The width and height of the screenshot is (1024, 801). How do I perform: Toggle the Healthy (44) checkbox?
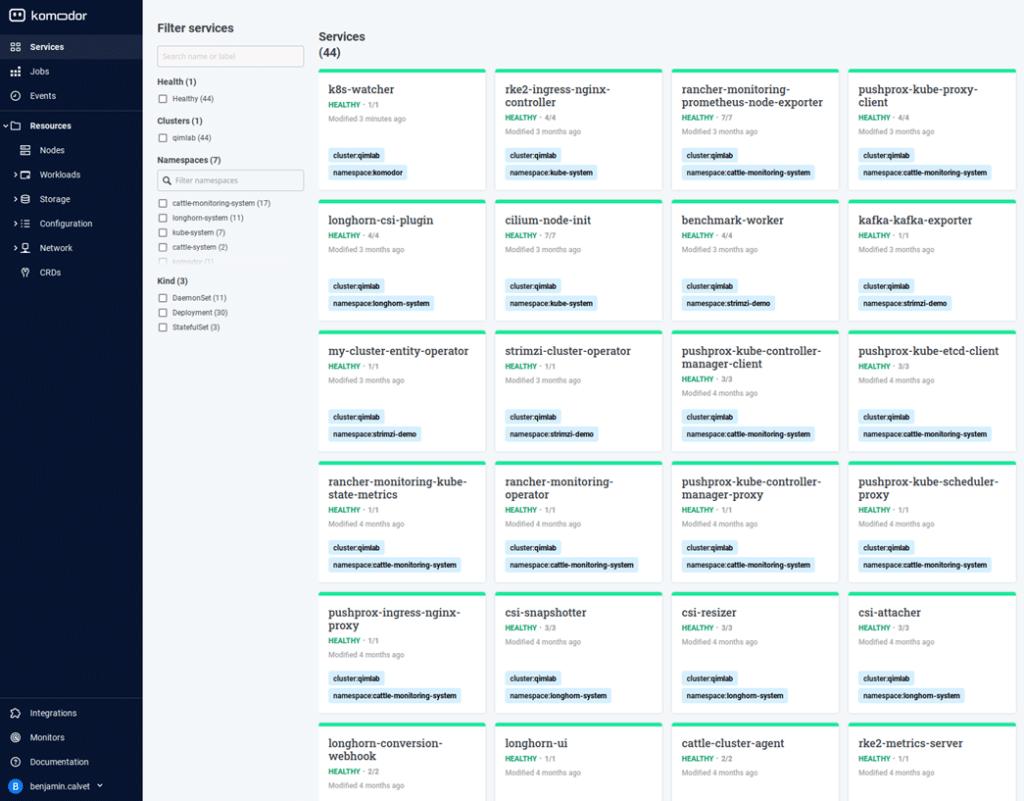tap(163, 99)
